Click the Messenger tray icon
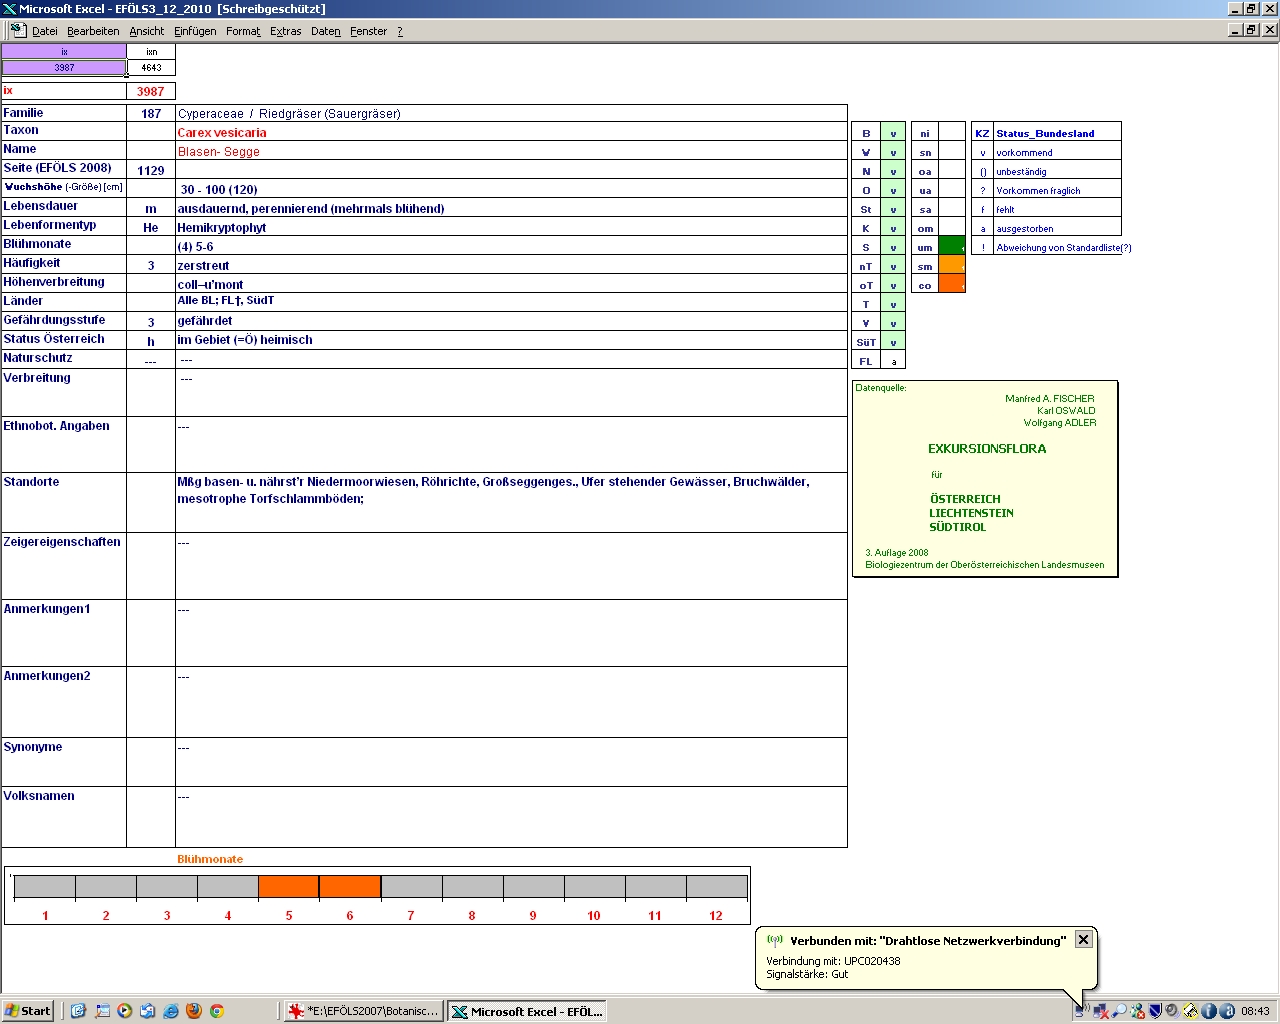Image resolution: width=1280 pixels, height=1024 pixels. [x=1137, y=1011]
